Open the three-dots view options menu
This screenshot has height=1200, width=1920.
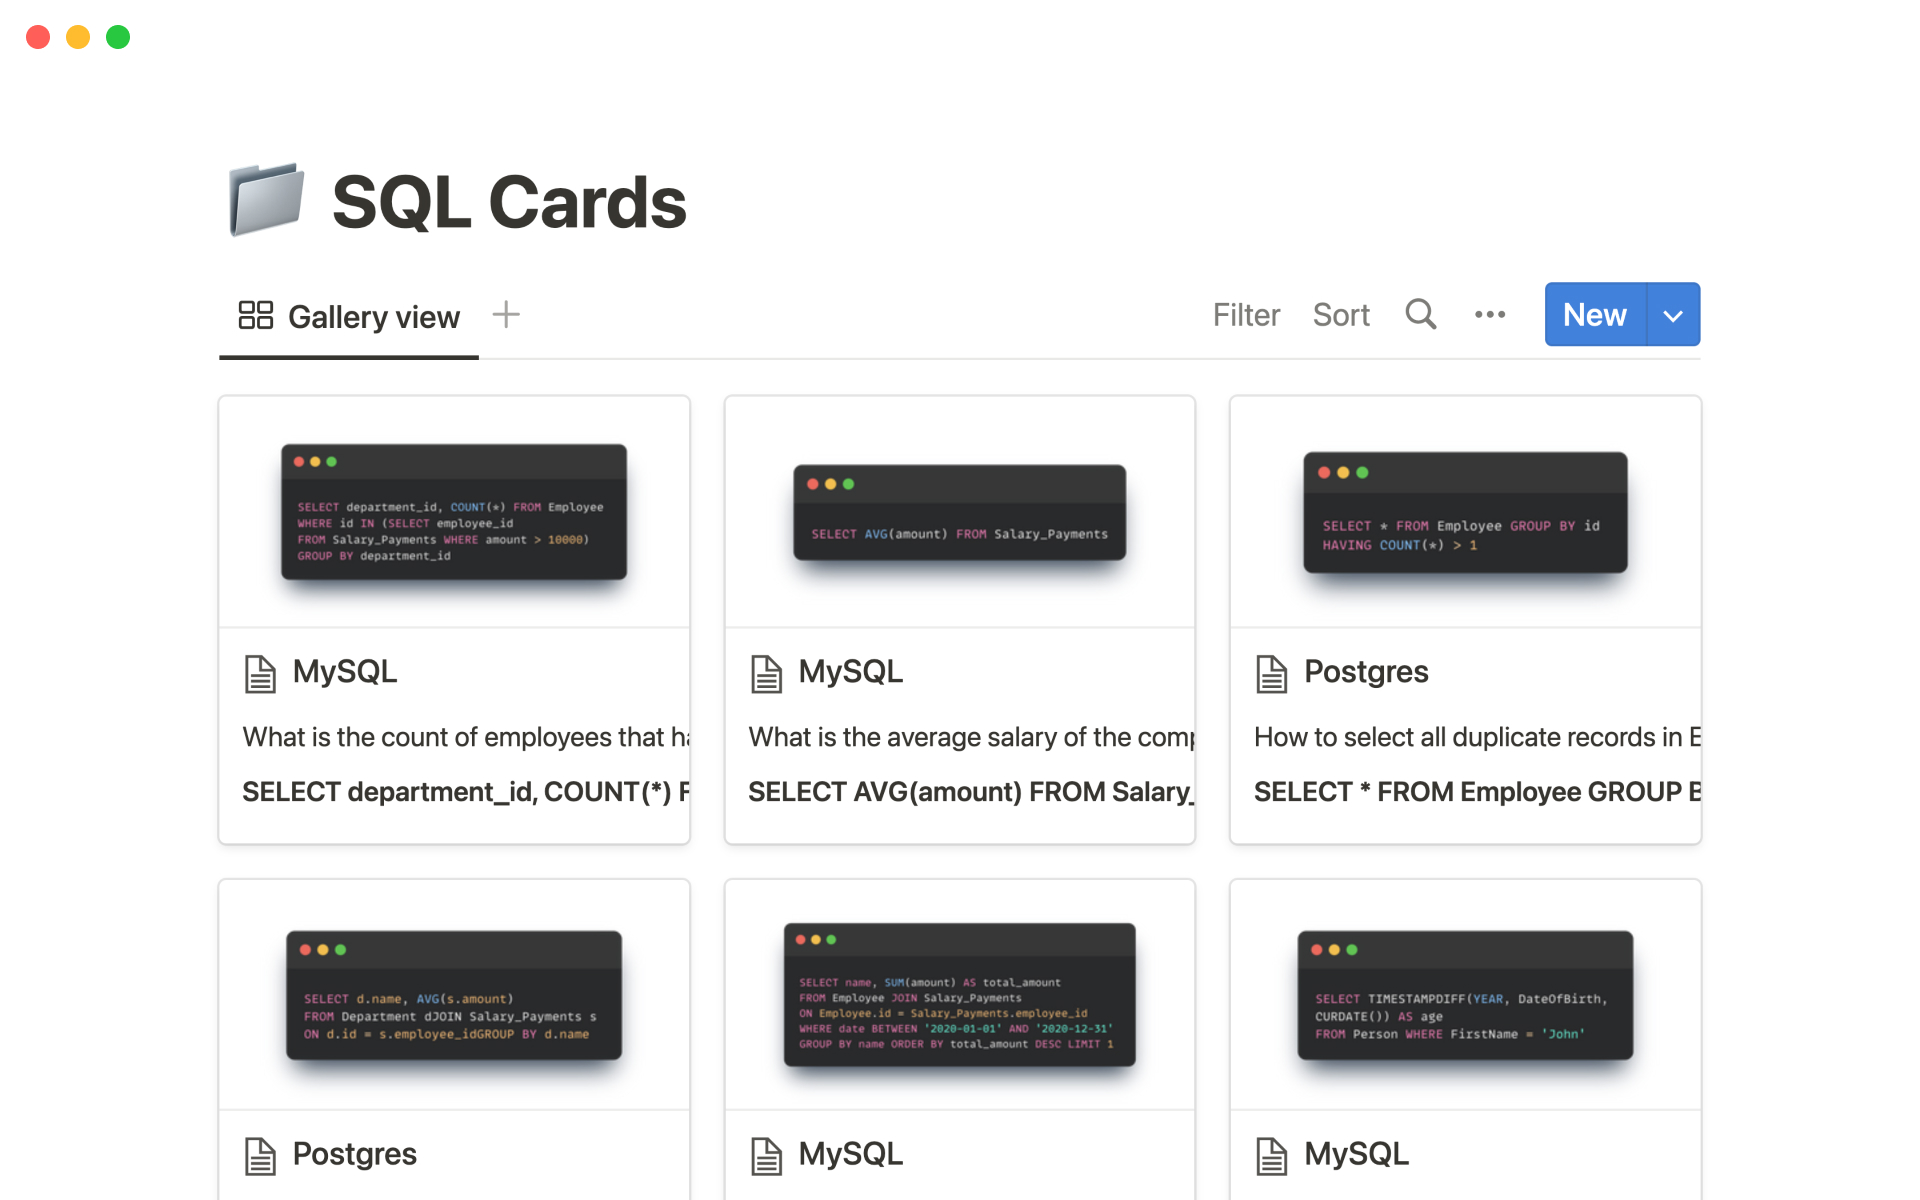click(1489, 315)
